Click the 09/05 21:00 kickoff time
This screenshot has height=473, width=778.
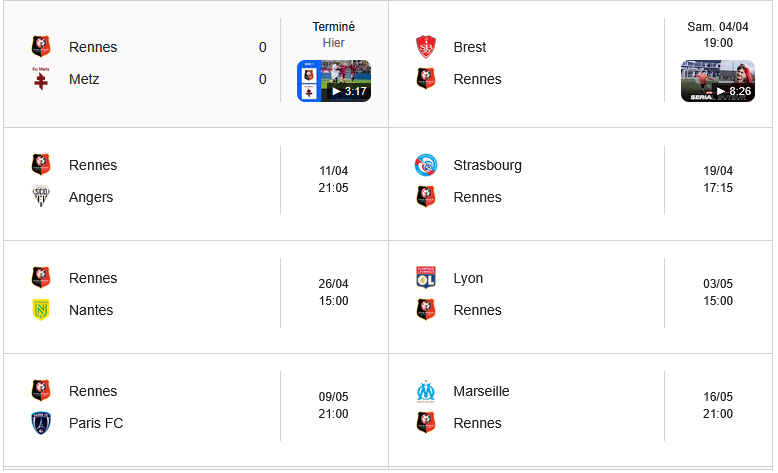[x=334, y=405]
